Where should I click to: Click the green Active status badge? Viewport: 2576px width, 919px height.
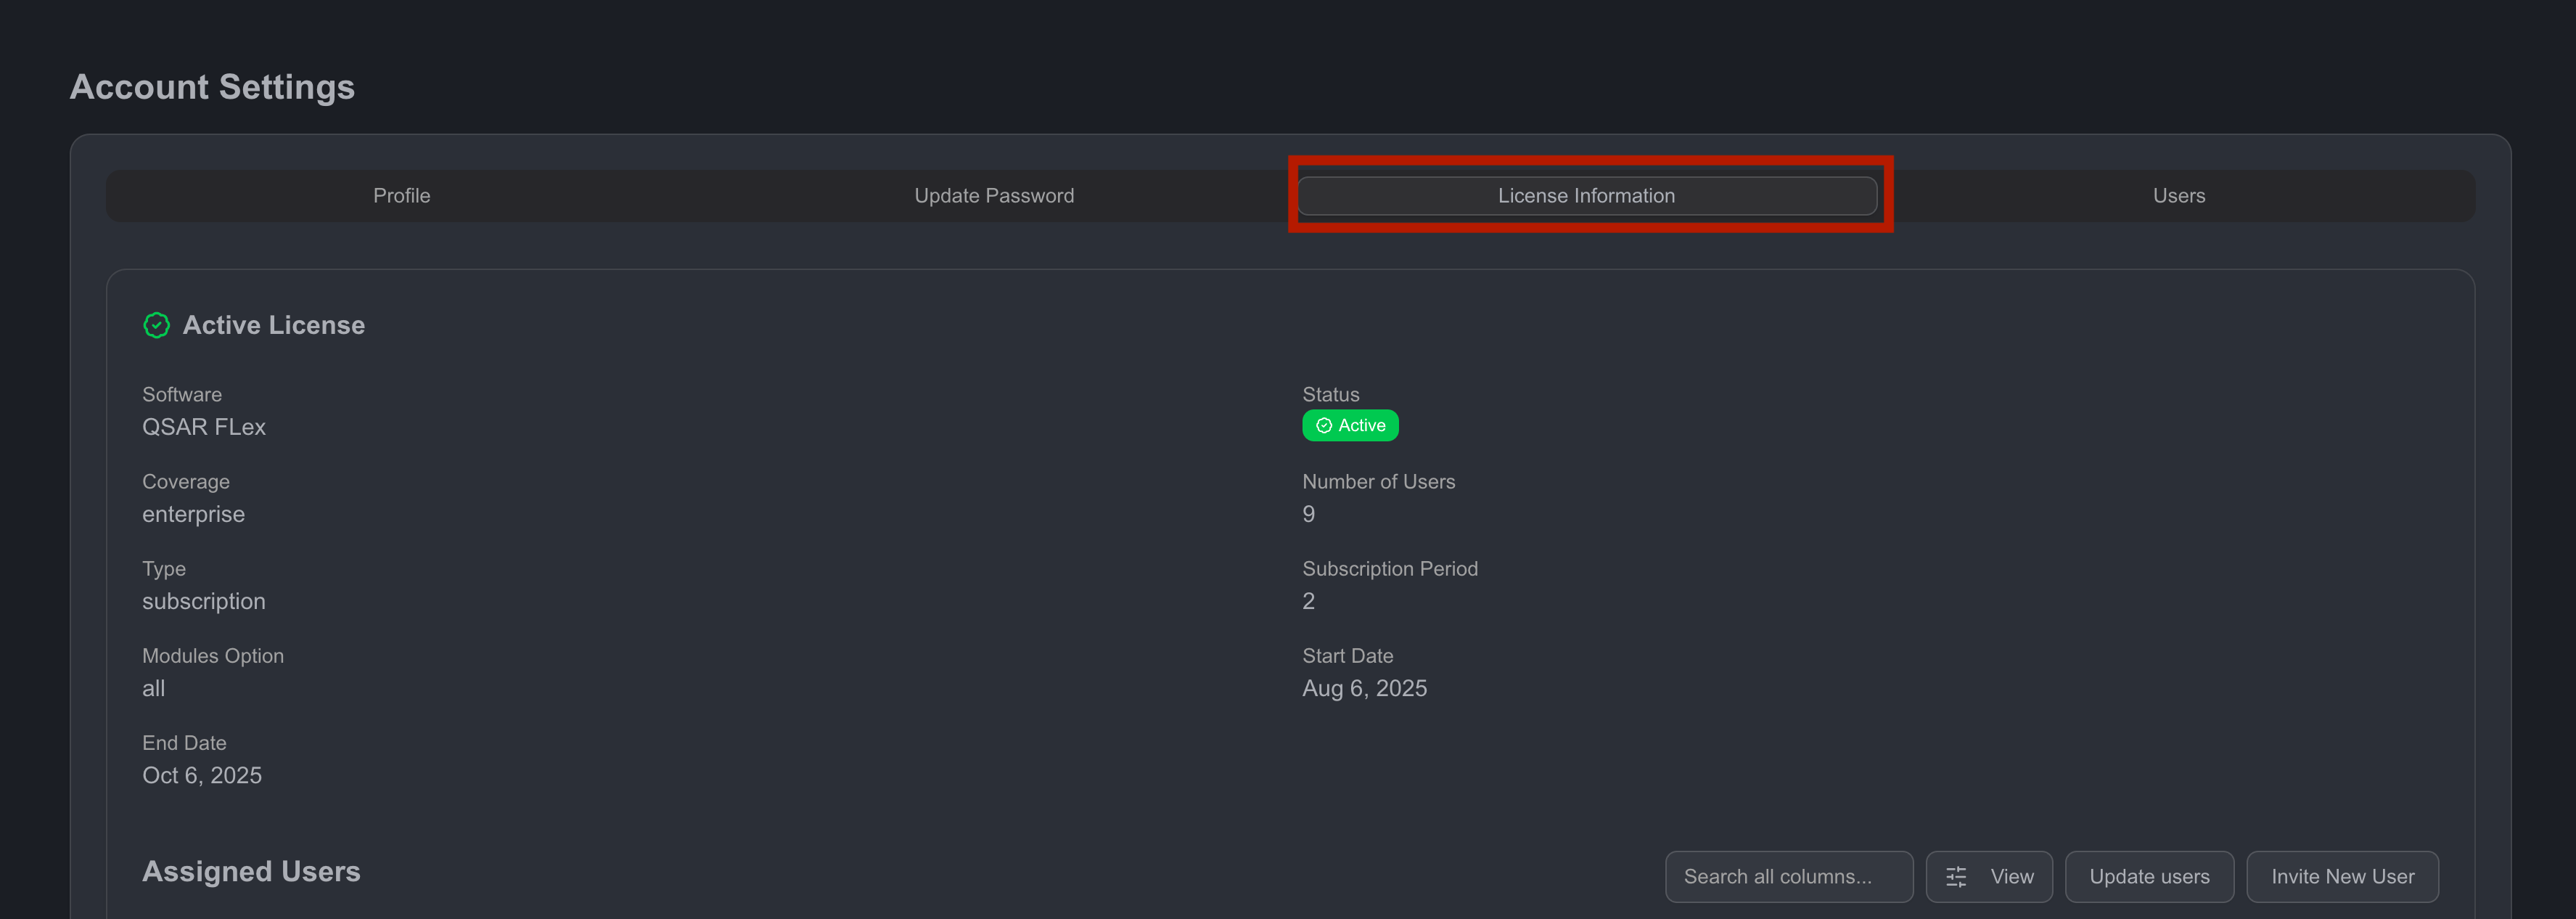coord(1350,426)
